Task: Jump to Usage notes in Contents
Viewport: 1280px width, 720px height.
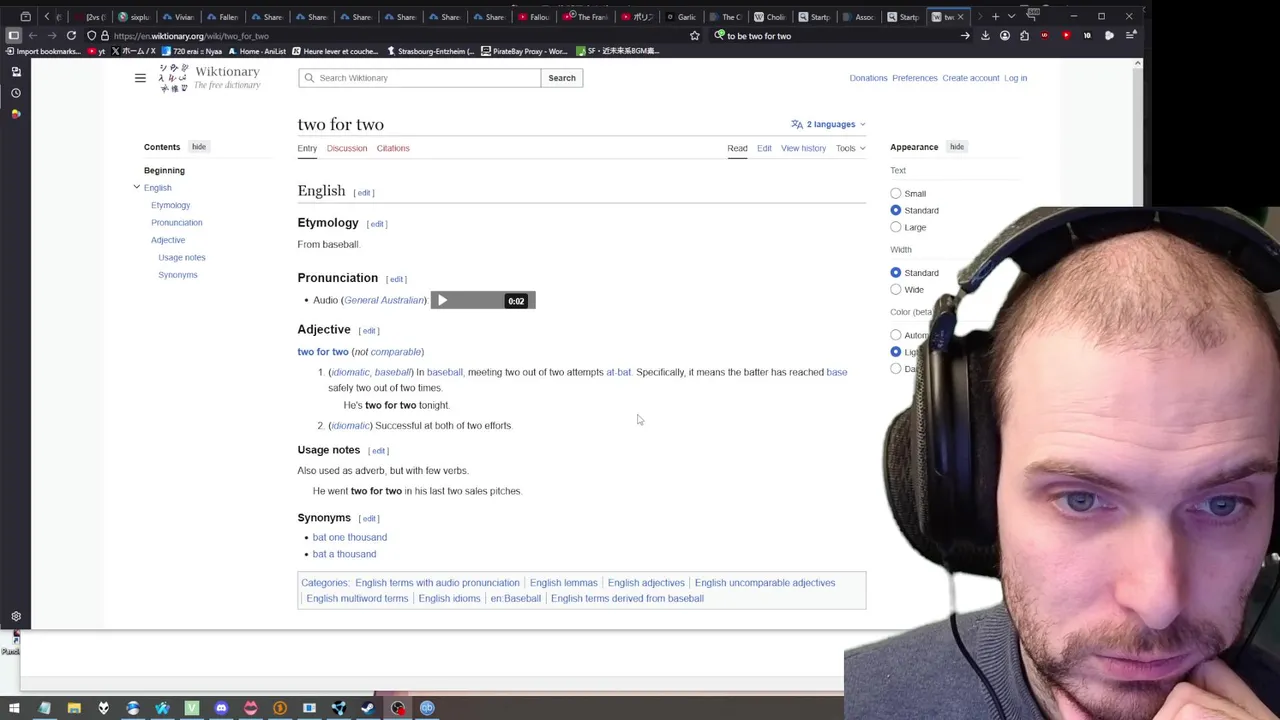Action: click(x=182, y=257)
